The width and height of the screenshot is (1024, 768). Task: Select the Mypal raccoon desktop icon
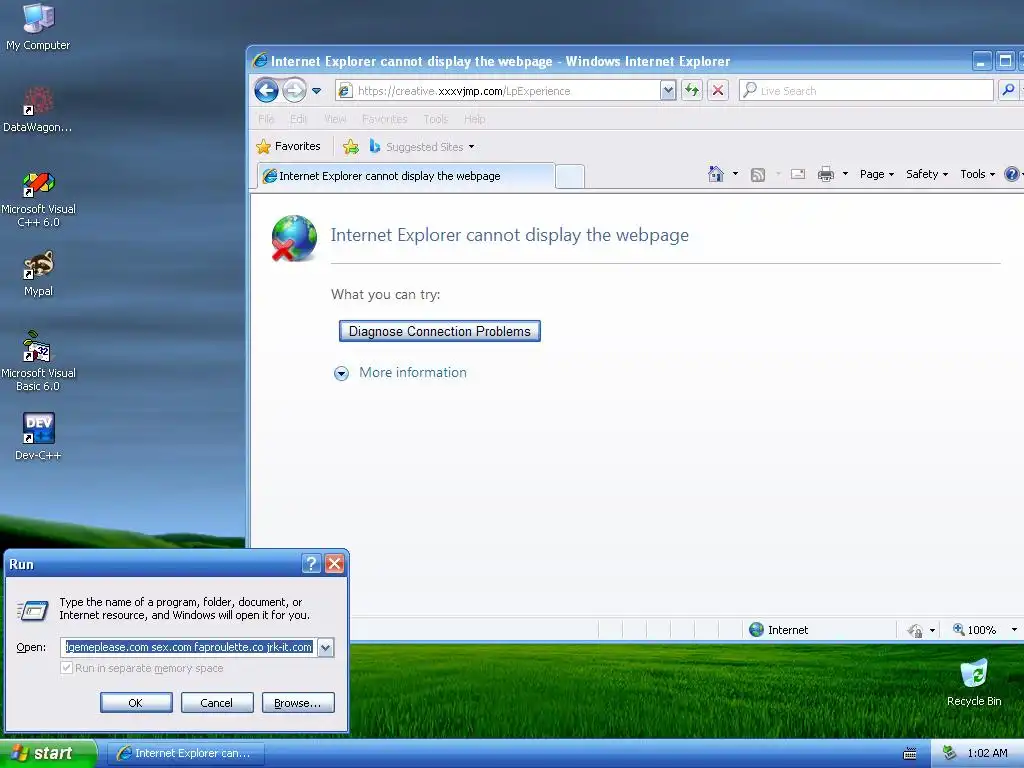pyautogui.click(x=38, y=274)
